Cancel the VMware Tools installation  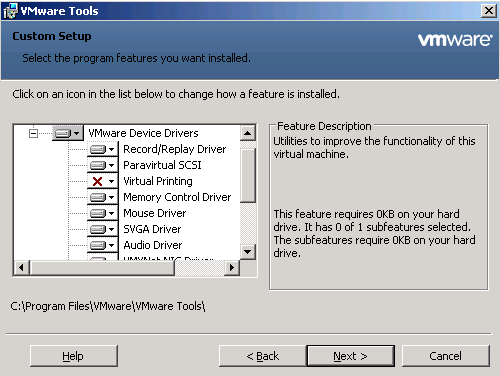(x=446, y=356)
